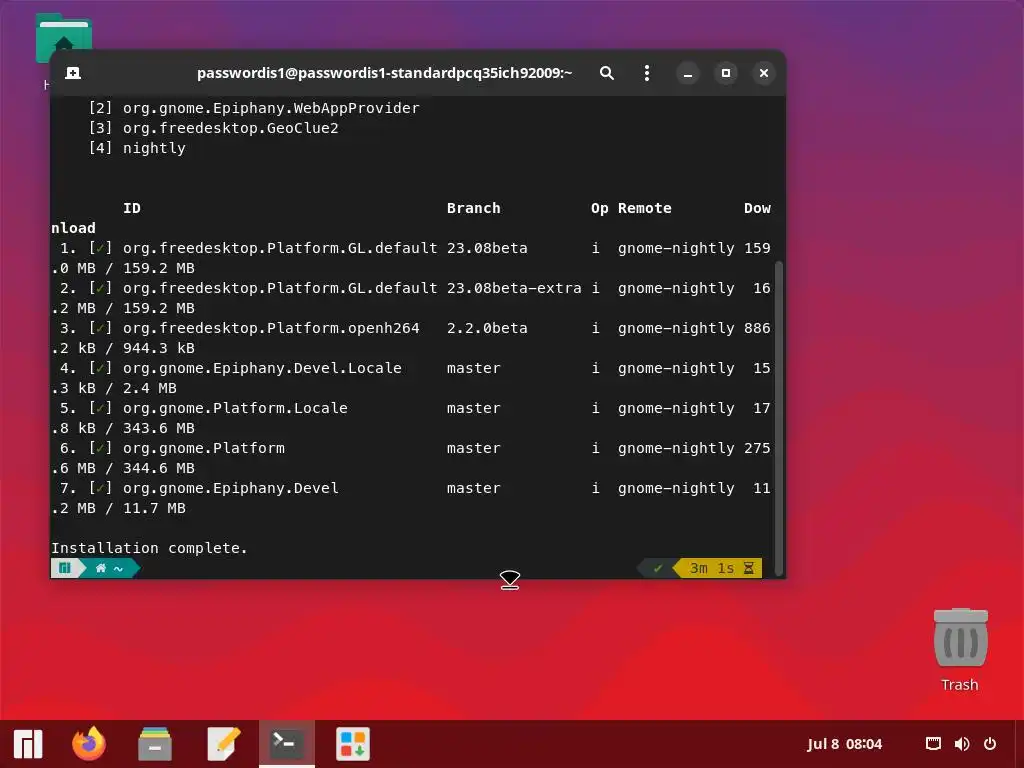Click 'org.freedesktop.Platform.openh264' entry
This screenshot has width=1024, height=768.
coord(271,328)
